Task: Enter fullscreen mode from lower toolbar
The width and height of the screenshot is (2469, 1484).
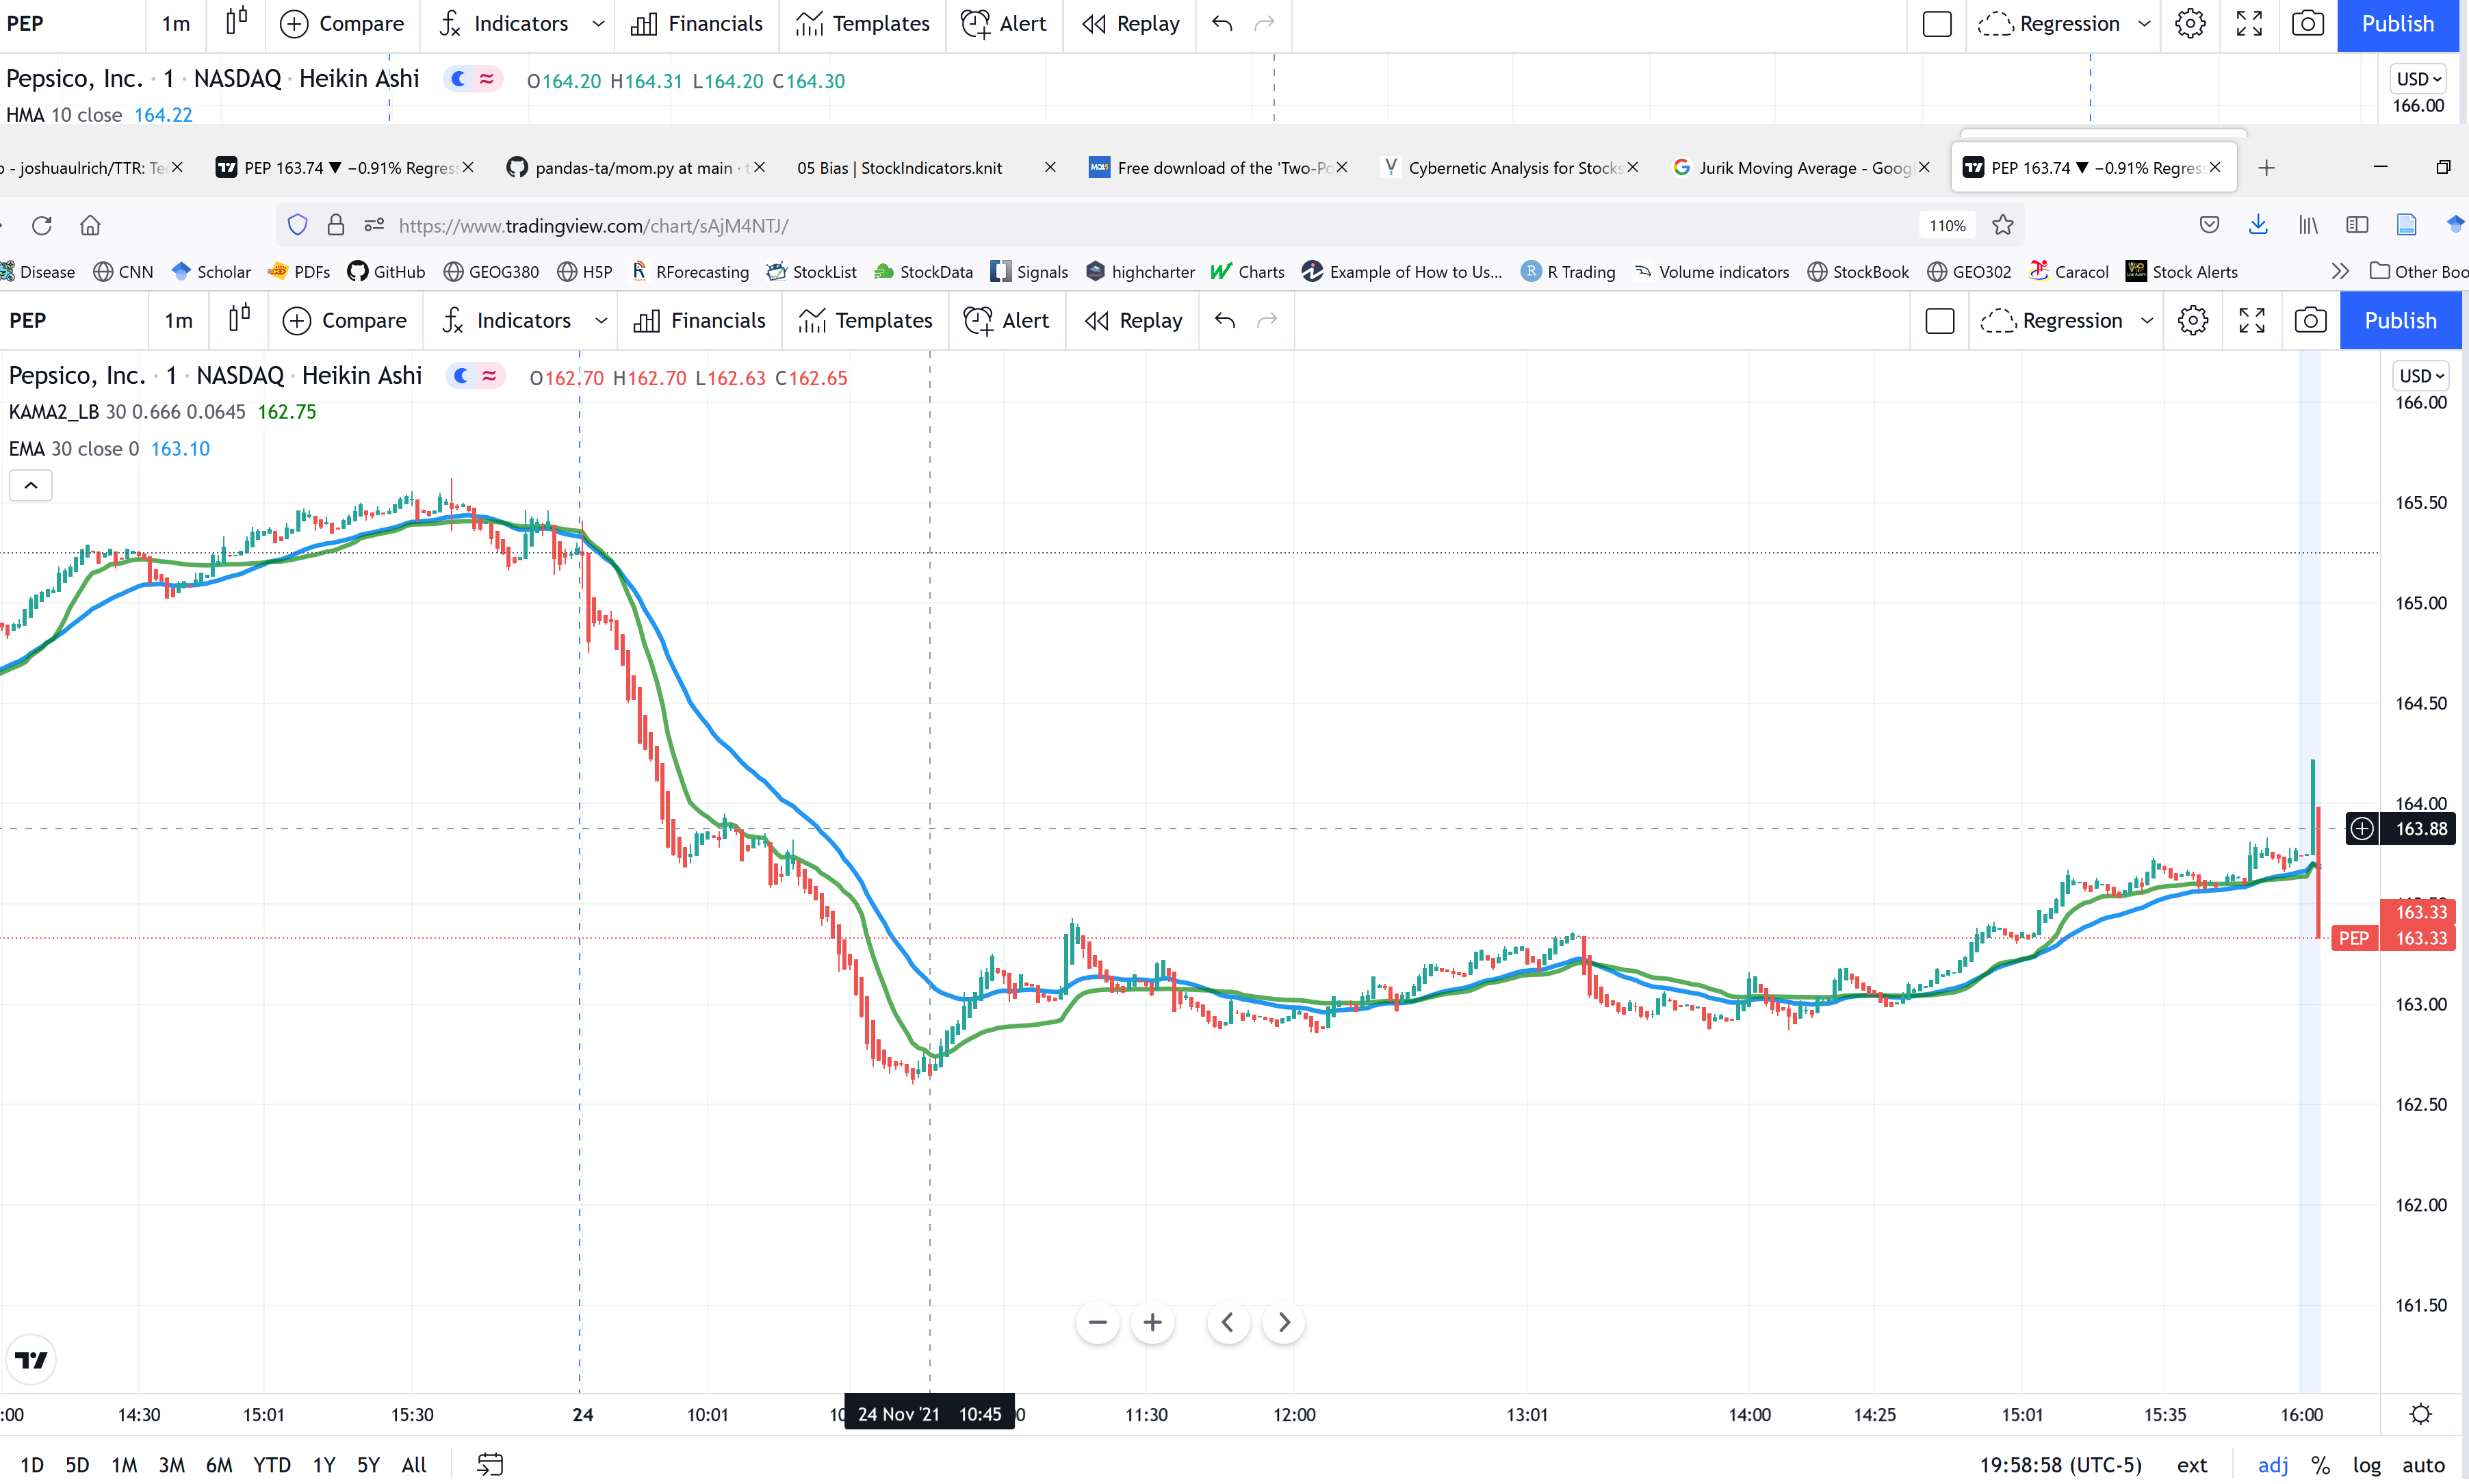Action: 2252,320
